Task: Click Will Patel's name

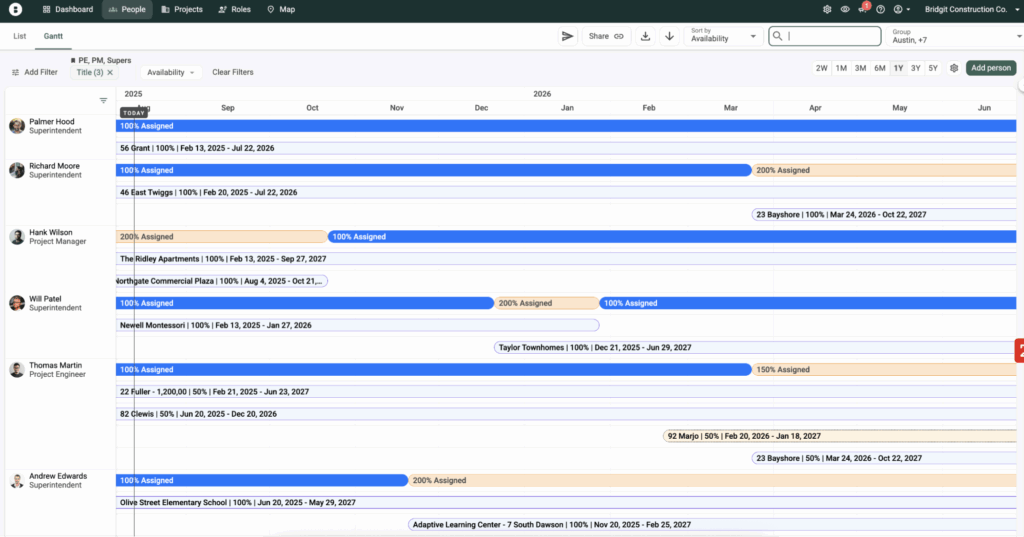Action: pos(45,299)
